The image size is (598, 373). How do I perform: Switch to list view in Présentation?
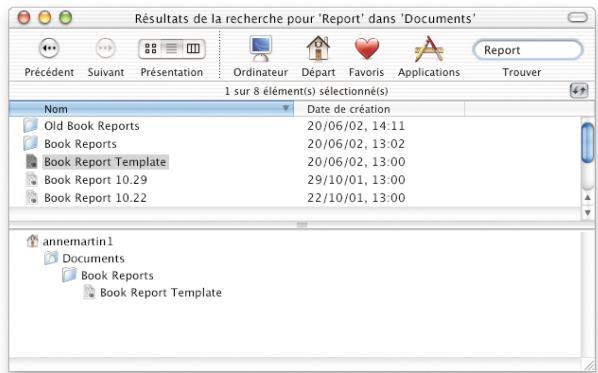pyautogui.click(x=172, y=48)
